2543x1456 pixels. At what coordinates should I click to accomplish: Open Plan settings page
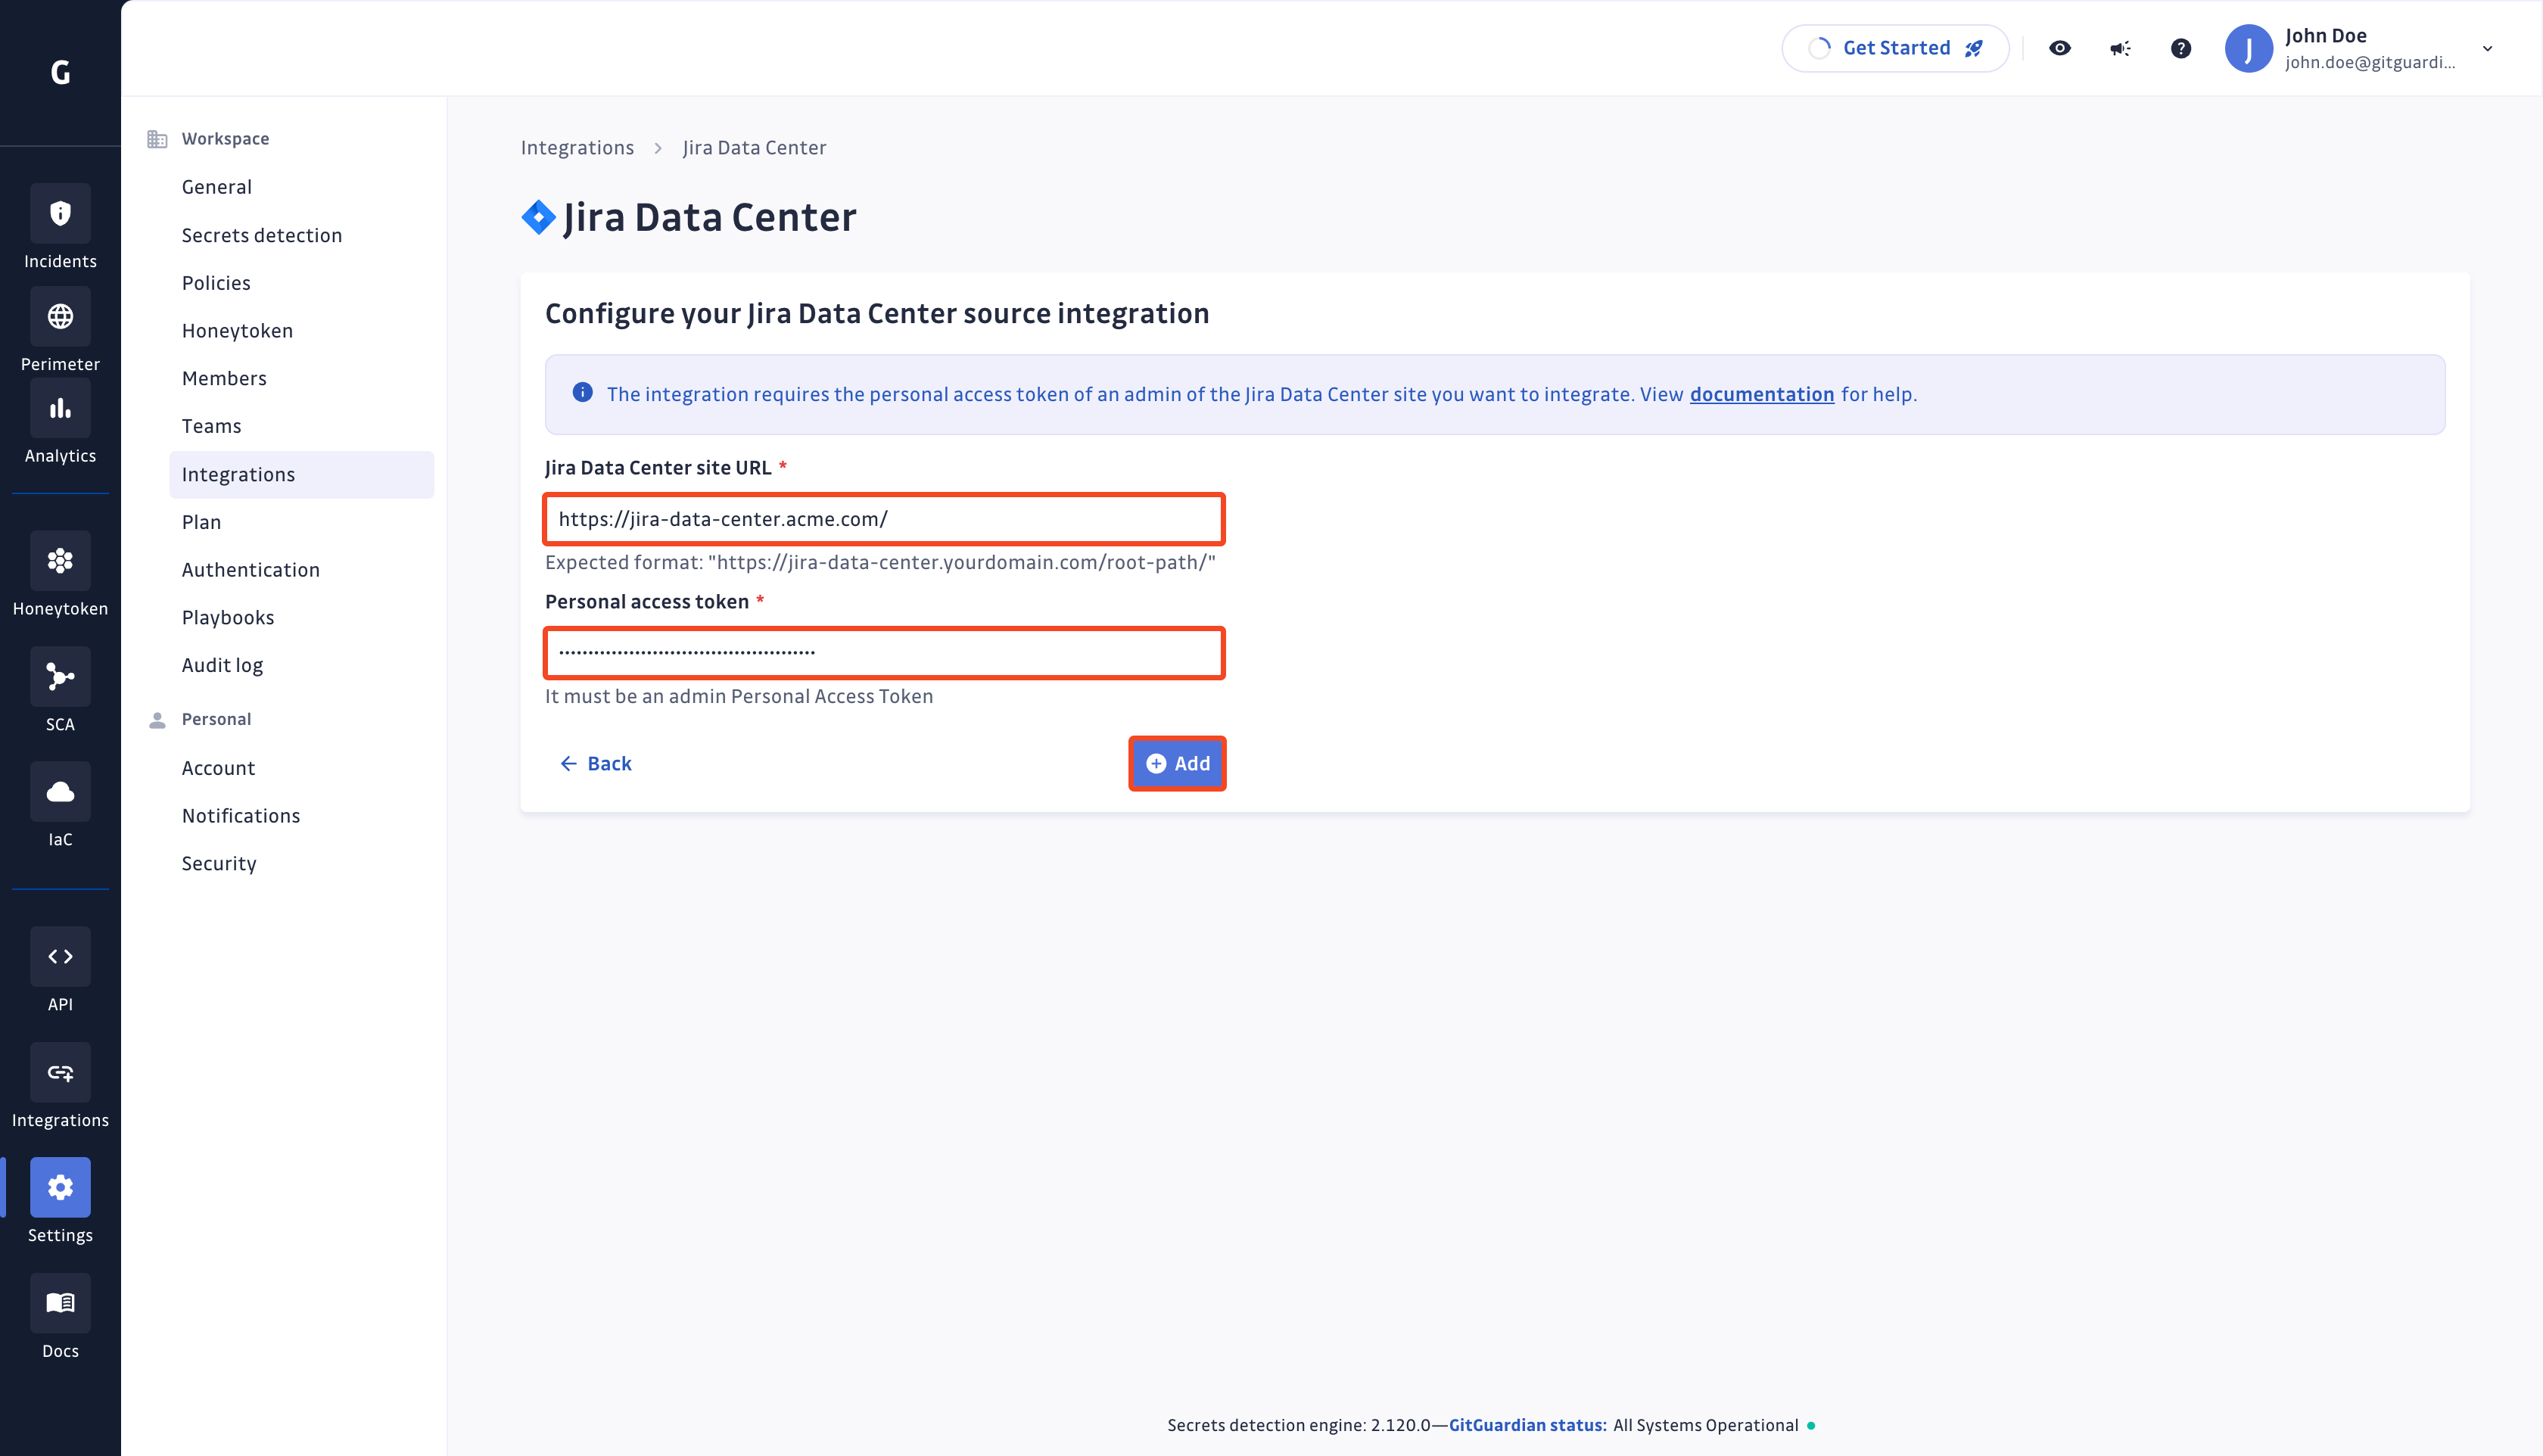(x=201, y=522)
